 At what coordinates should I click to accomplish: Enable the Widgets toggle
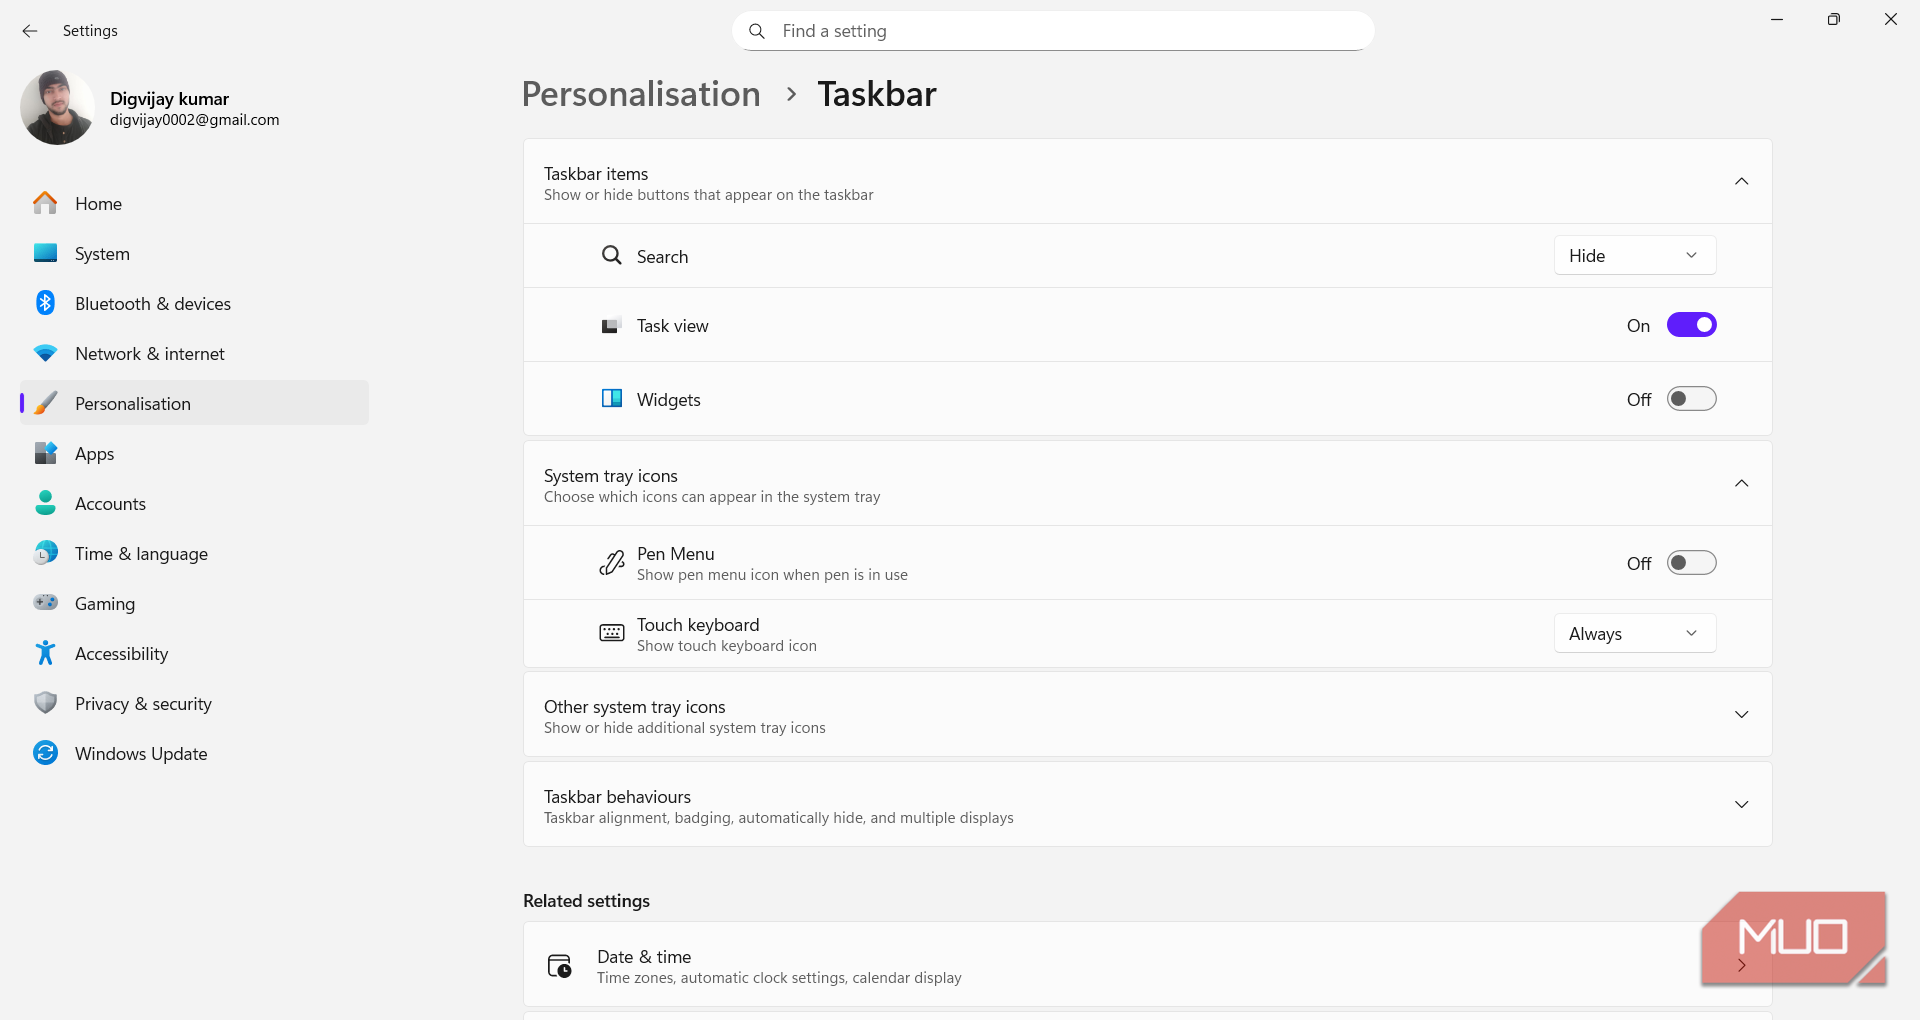pyautogui.click(x=1691, y=399)
